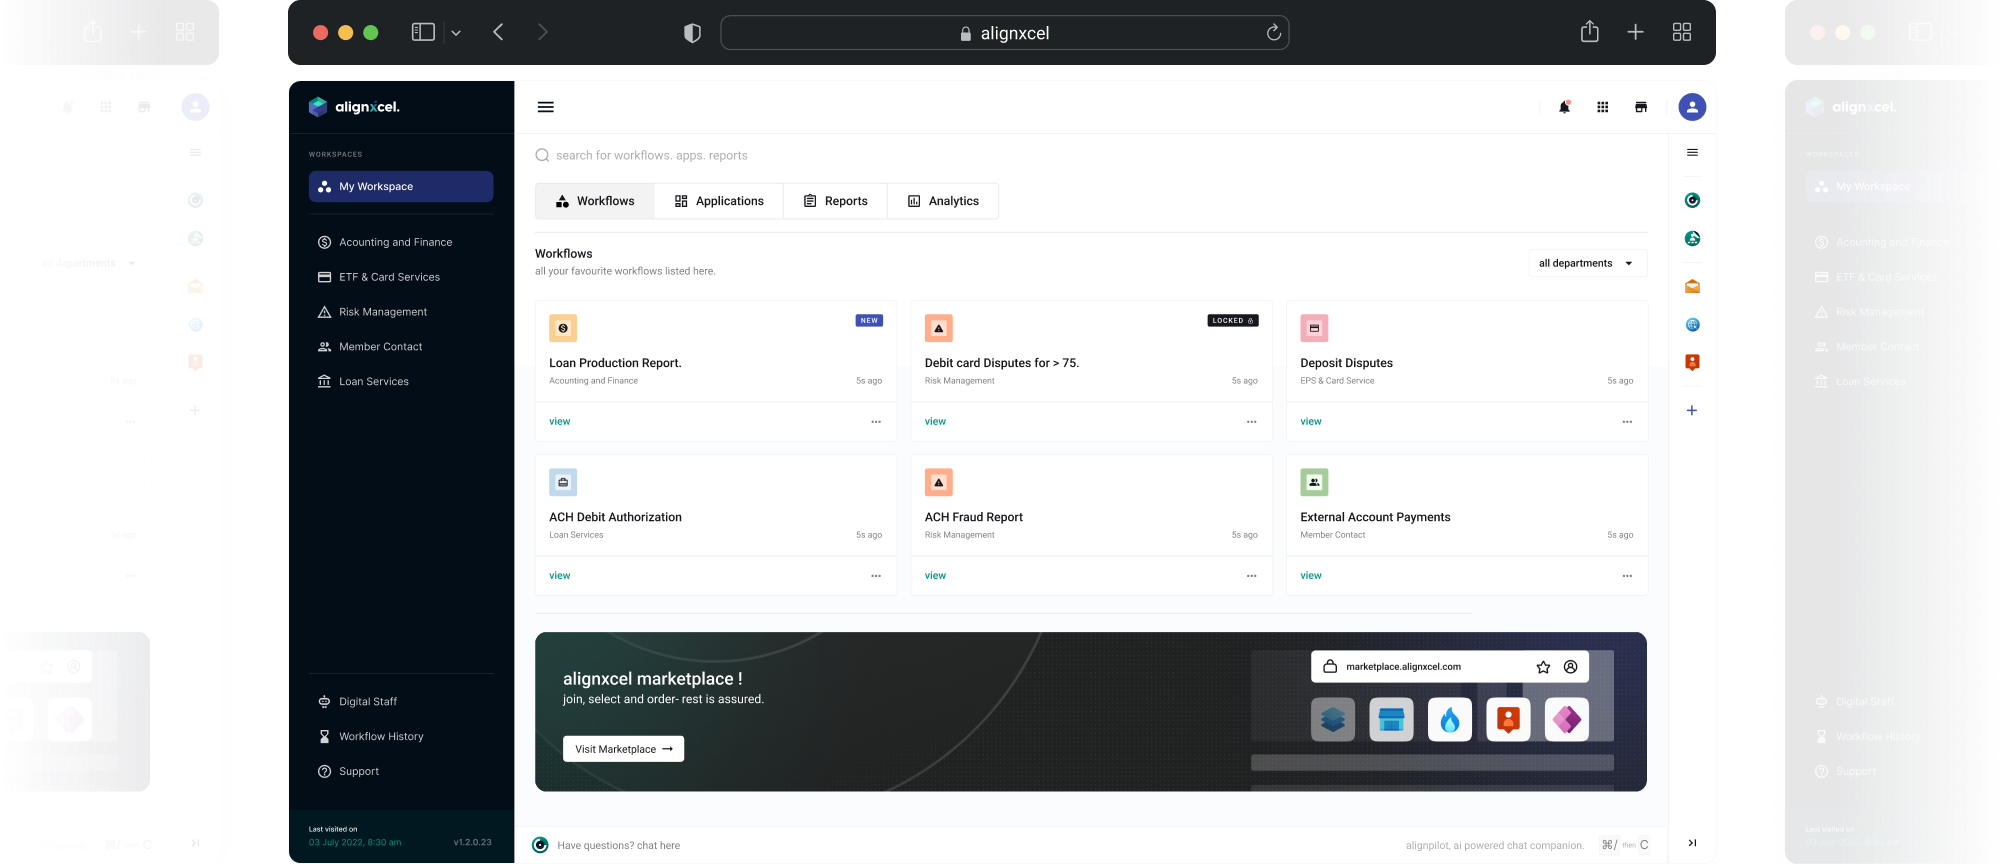Select Risk Management in the sidebar
The image size is (2004, 864).
click(x=382, y=312)
